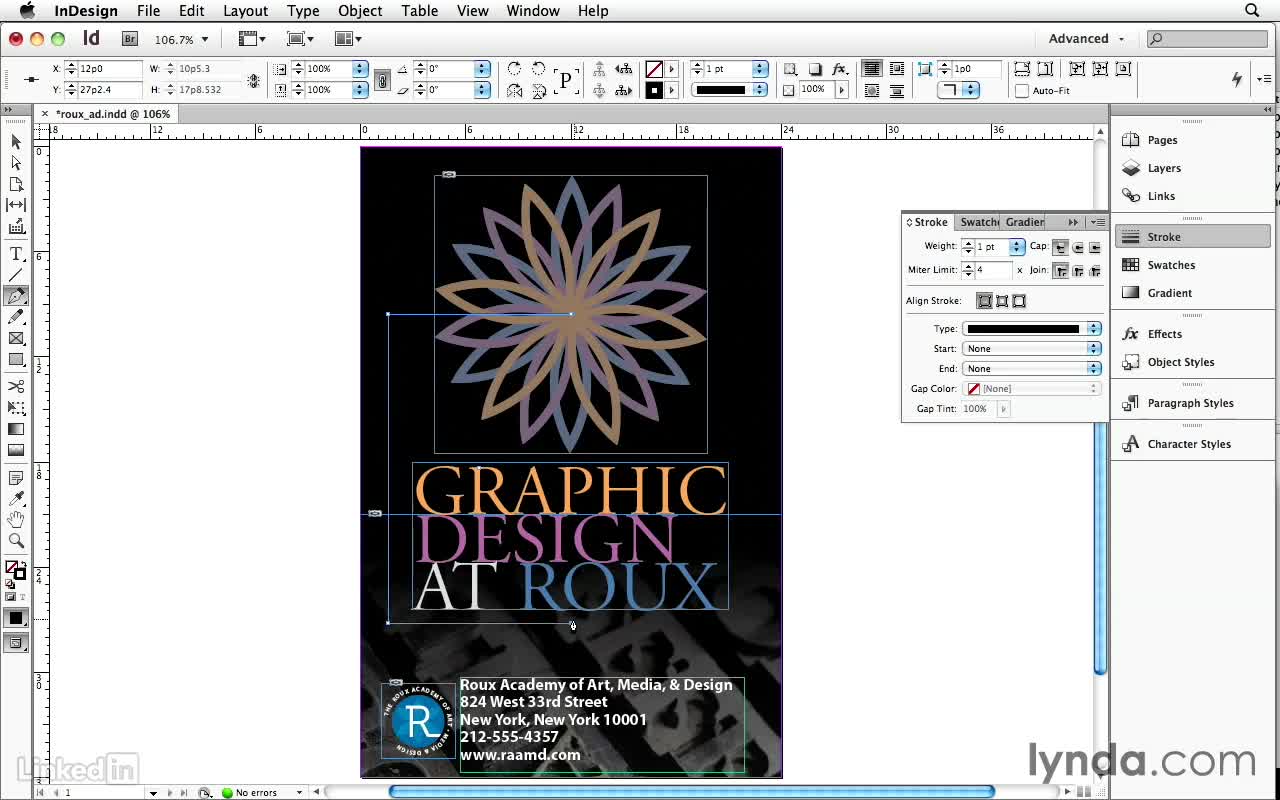Open the Table menu
1280x800 pixels.
[420, 11]
